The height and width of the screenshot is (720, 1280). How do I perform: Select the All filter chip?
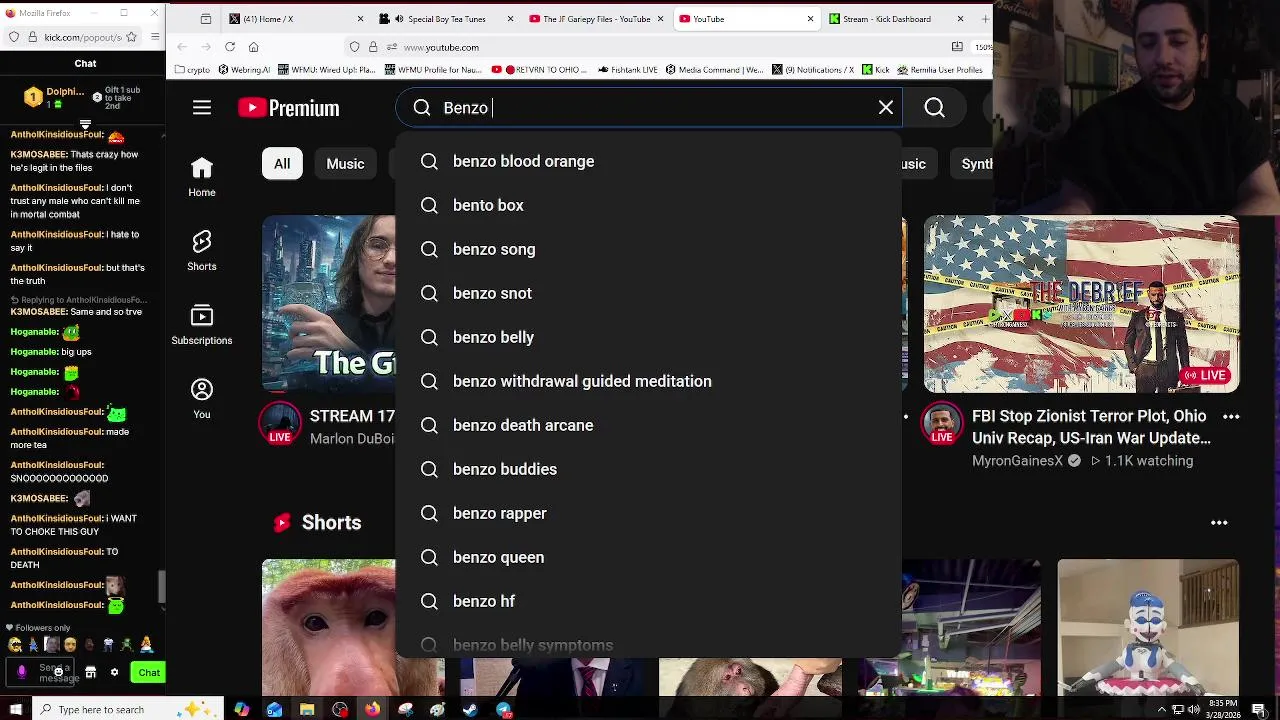tap(282, 164)
